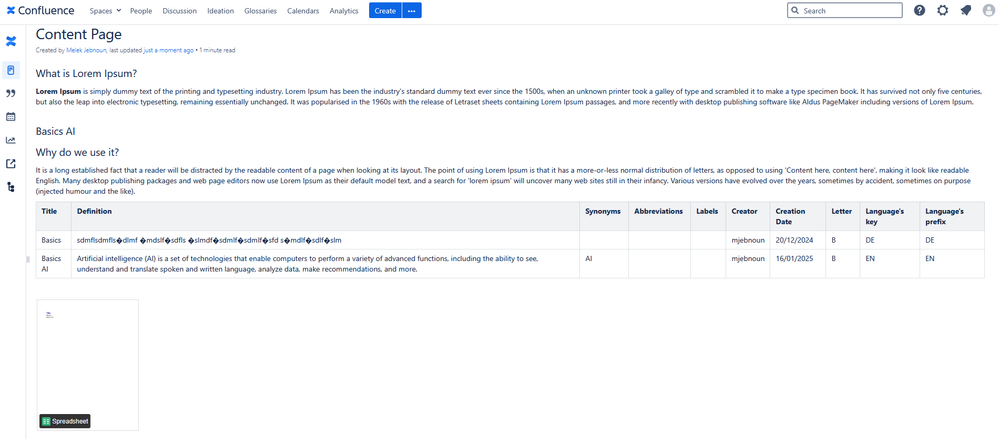The height and width of the screenshot is (439, 999).
Task: Open the Glossaries menu item
Action: pos(261,11)
